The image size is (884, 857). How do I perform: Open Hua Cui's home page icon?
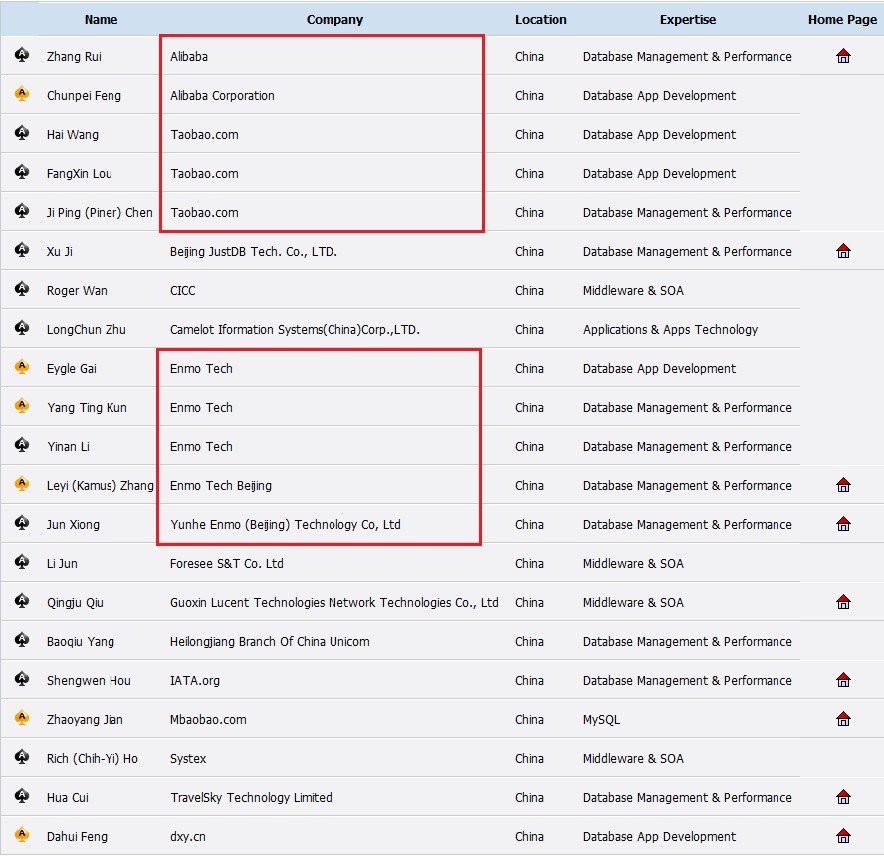click(843, 797)
